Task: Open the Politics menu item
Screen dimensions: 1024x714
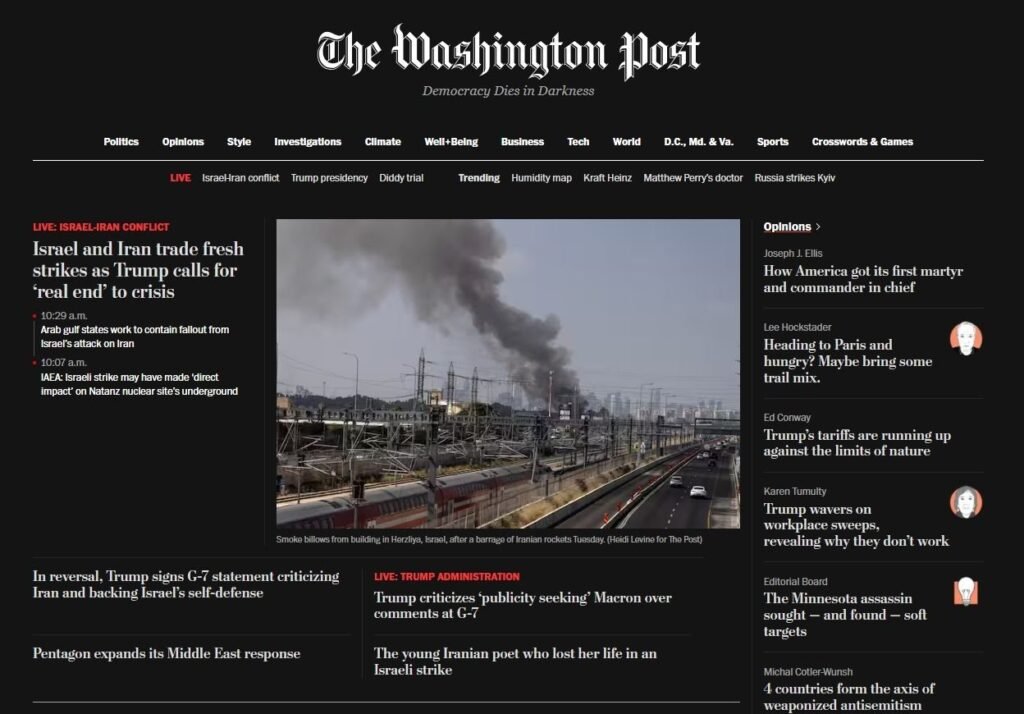Action: point(121,142)
